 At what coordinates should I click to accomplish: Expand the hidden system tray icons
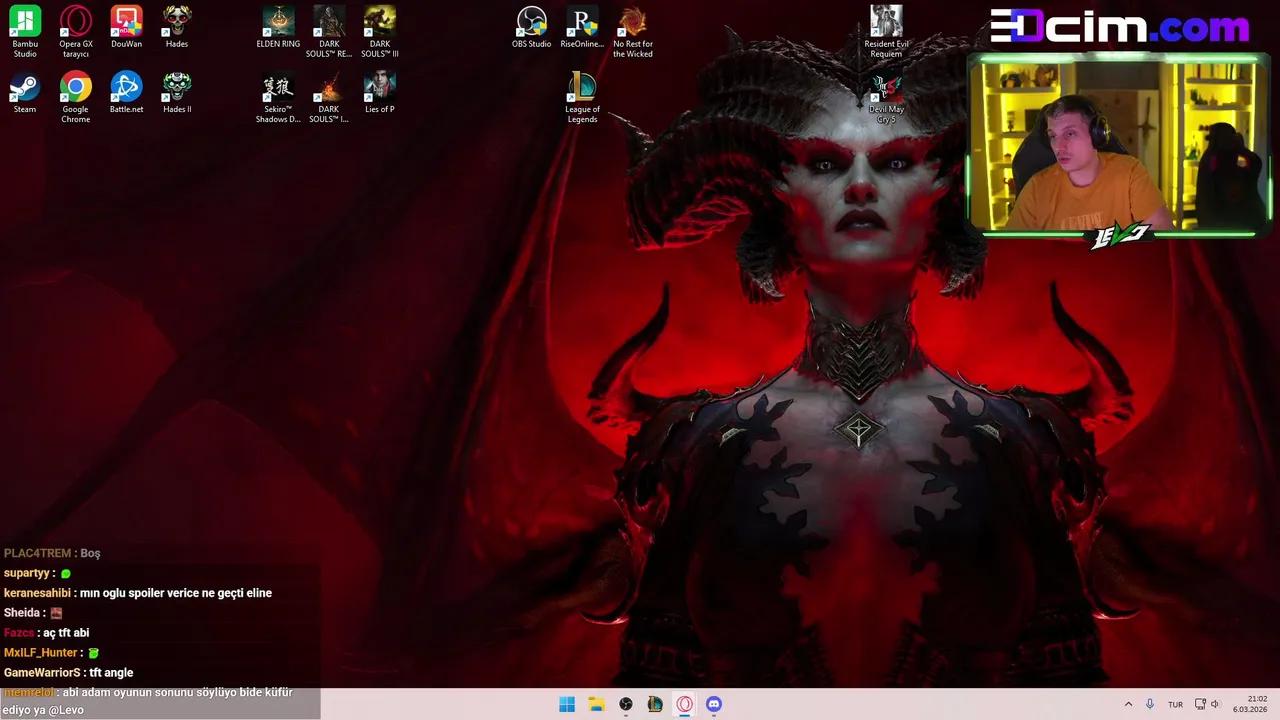(x=1129, y=704)
